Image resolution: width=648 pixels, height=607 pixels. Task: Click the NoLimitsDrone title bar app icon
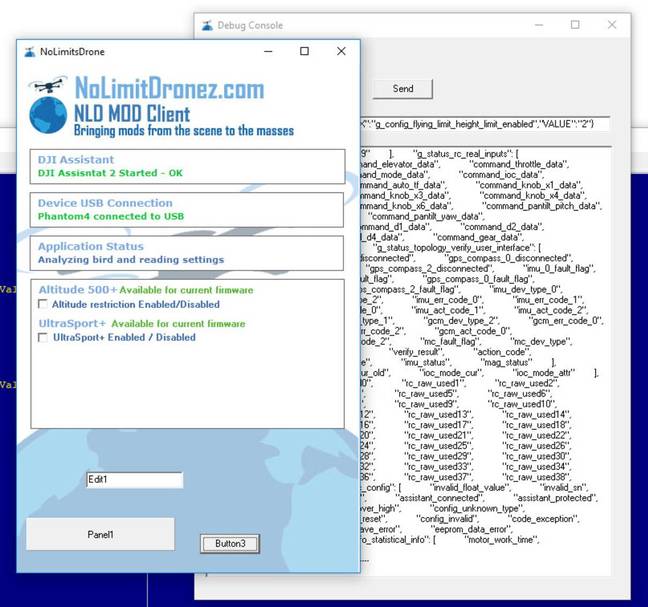(x=29, y=52)
